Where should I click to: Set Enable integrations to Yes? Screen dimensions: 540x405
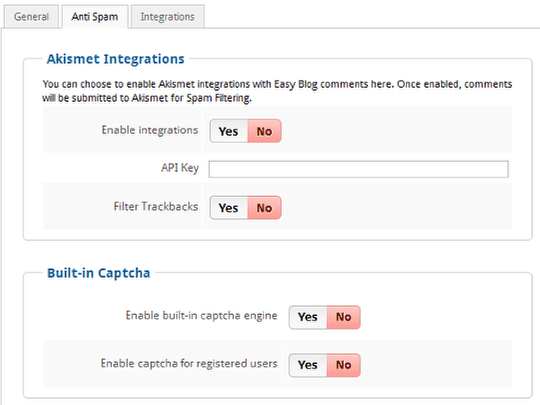click(229, 131)
